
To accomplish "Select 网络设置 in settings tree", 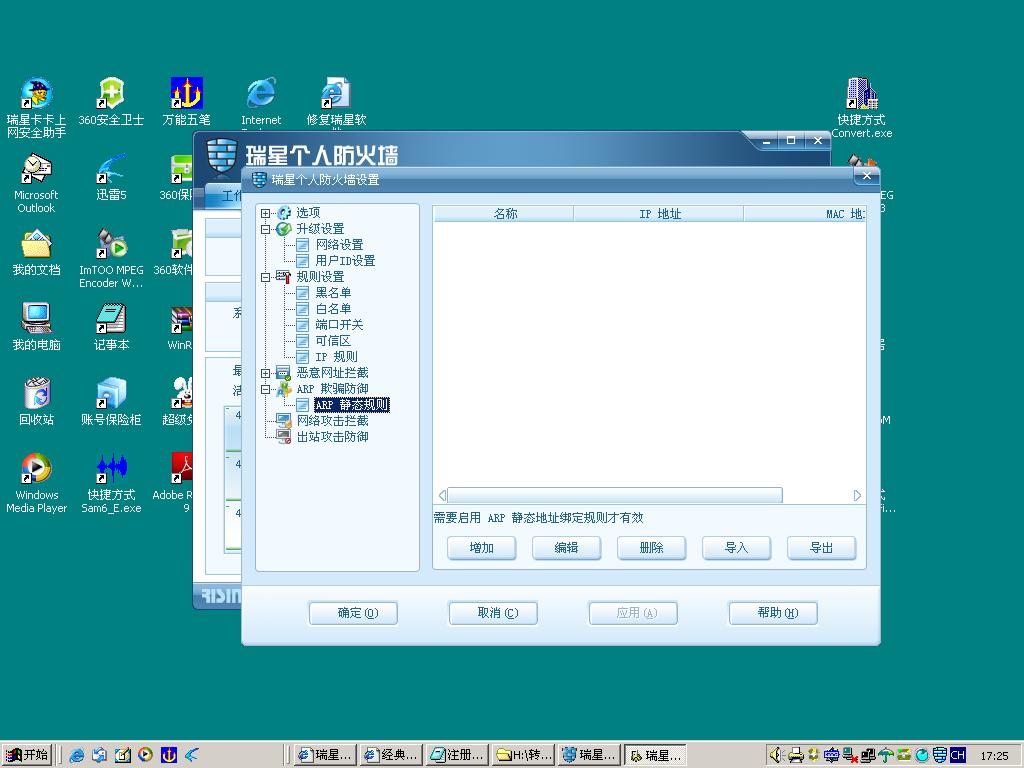I will pyautogui.click(x=339, y=245).
